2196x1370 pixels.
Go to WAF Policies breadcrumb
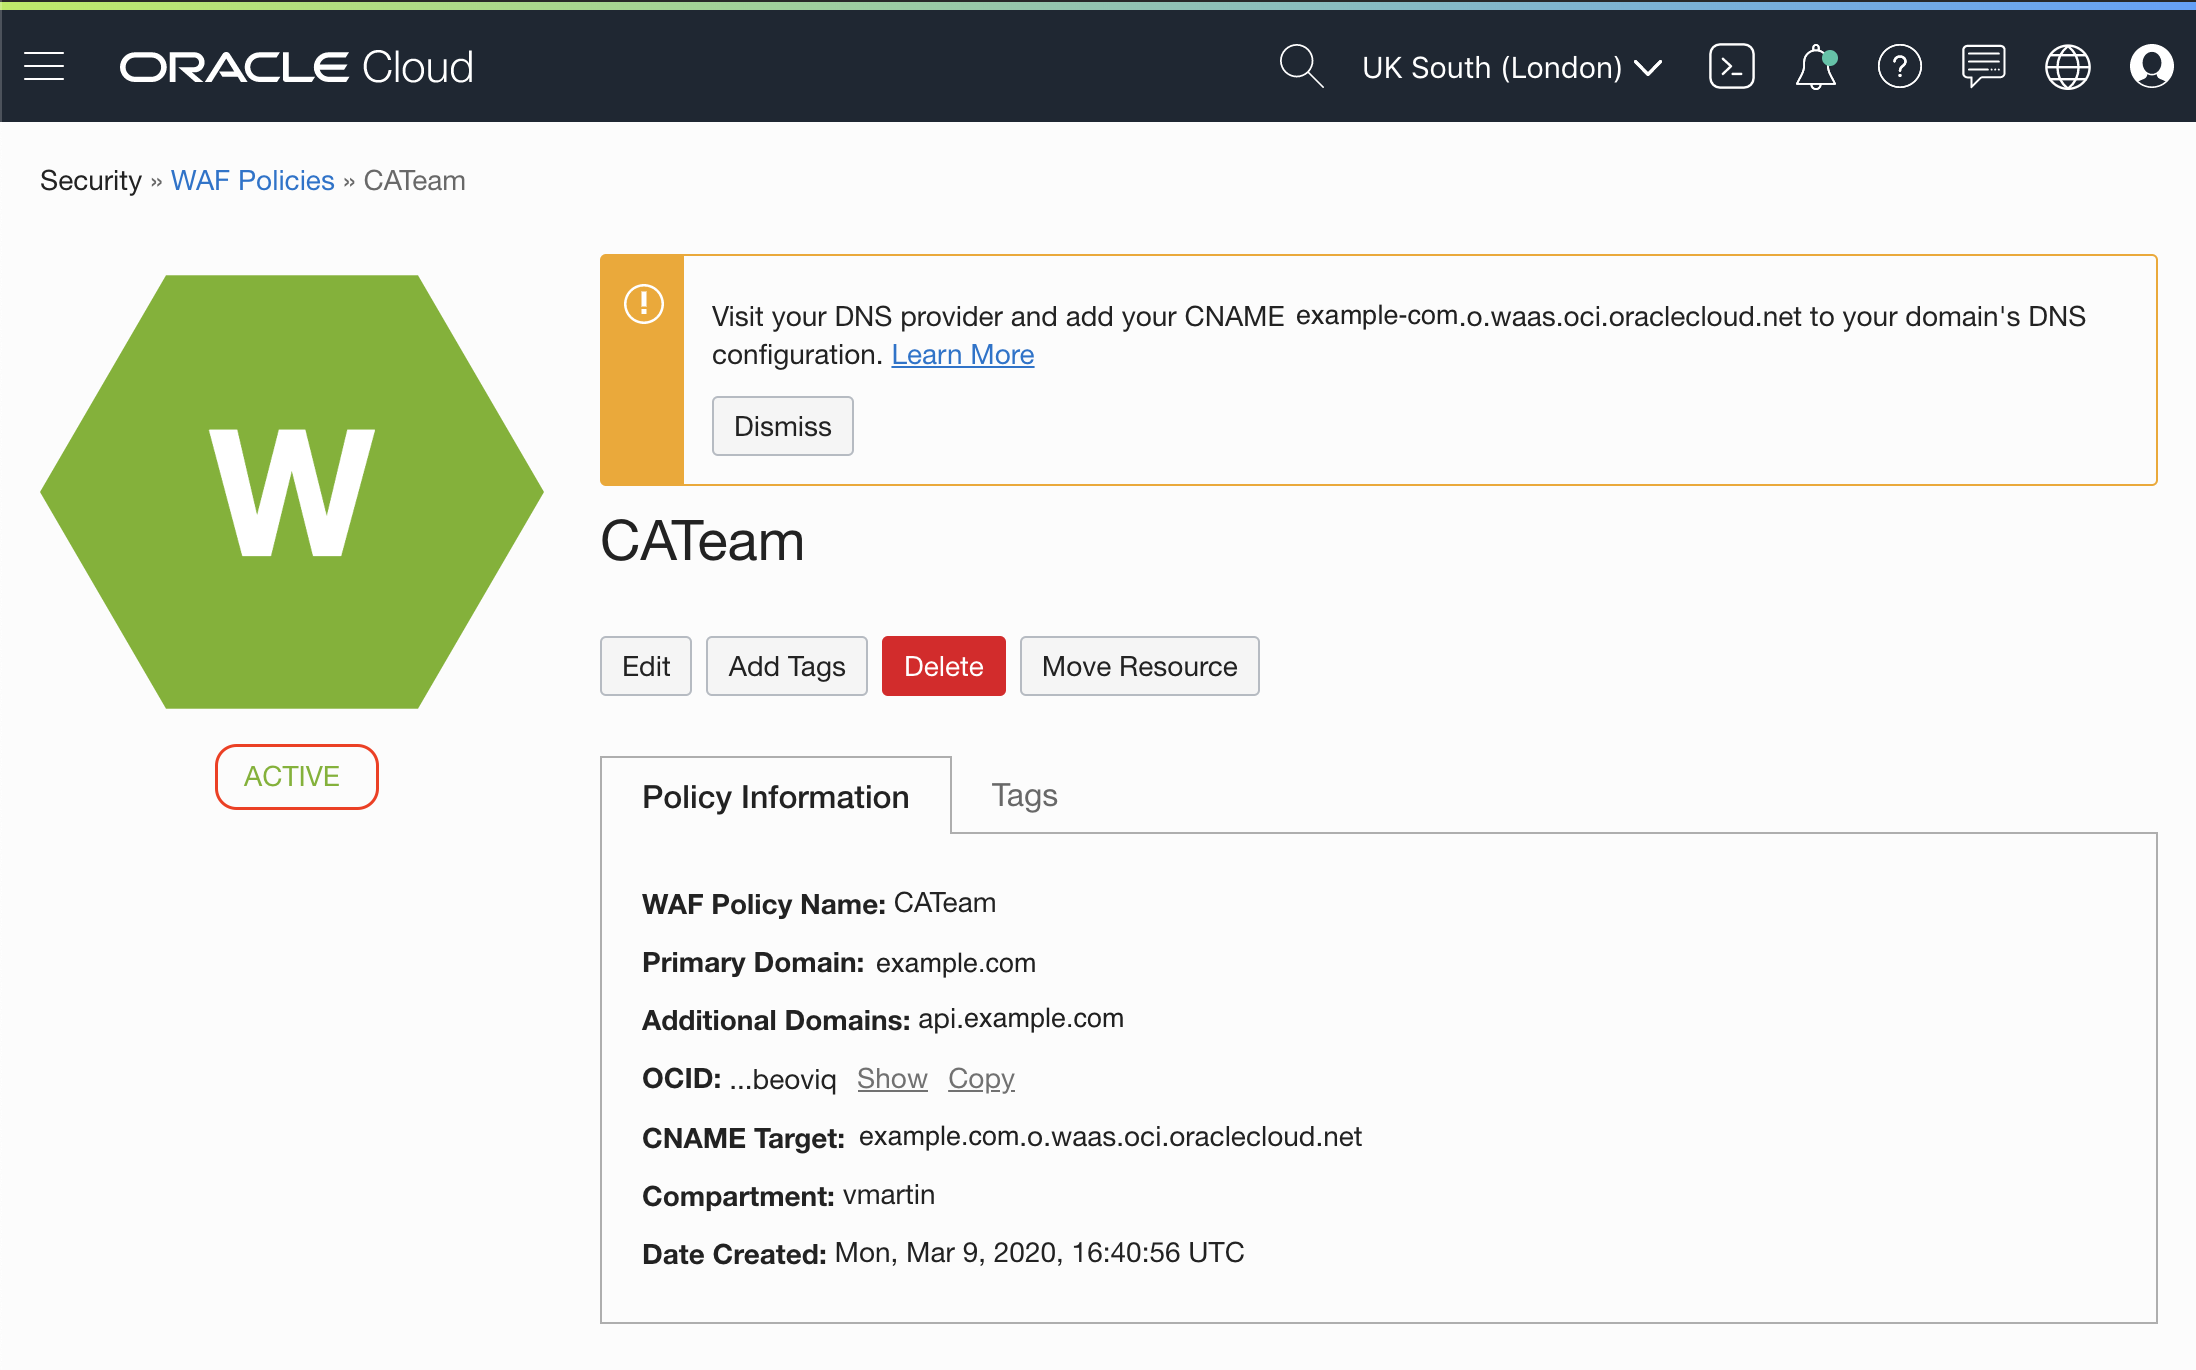[x=252, y=180]
